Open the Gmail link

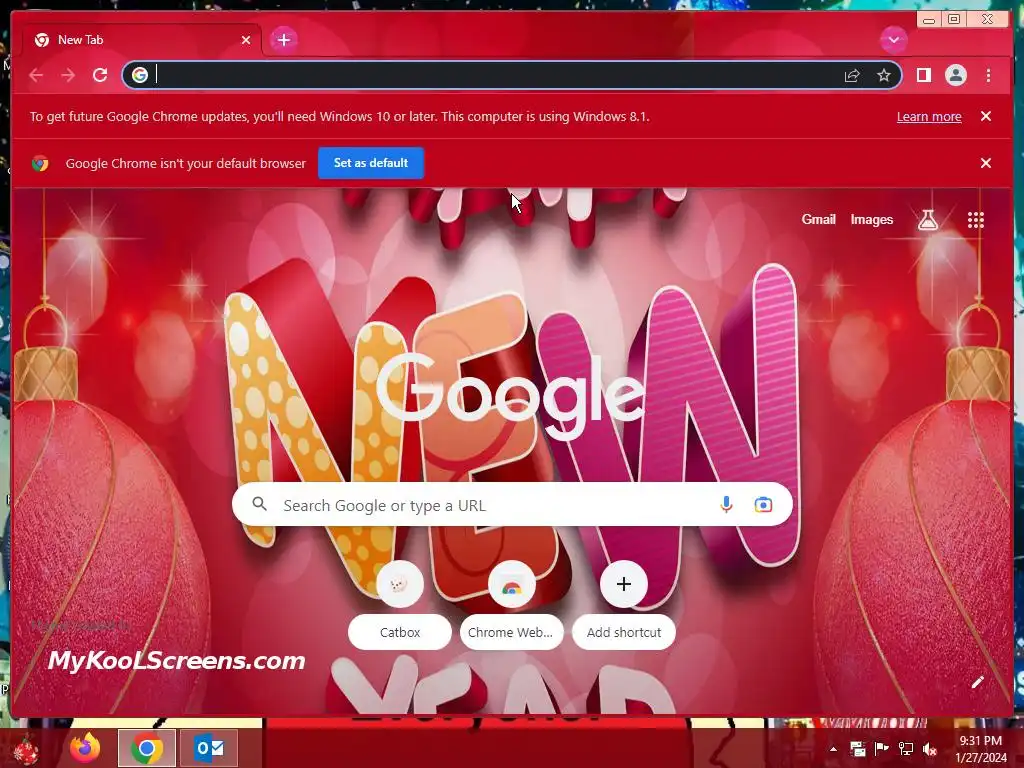pos(818,220)
